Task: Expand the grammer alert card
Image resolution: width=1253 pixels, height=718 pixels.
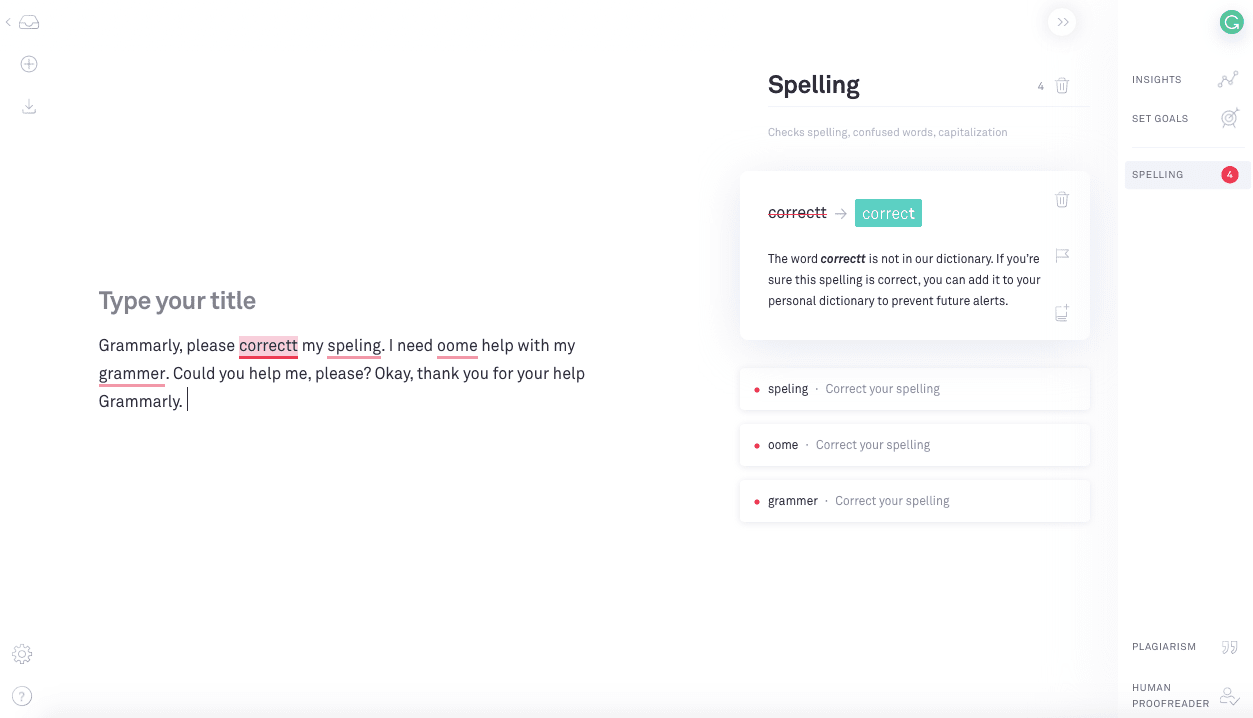Action: (x=914, y=501)
